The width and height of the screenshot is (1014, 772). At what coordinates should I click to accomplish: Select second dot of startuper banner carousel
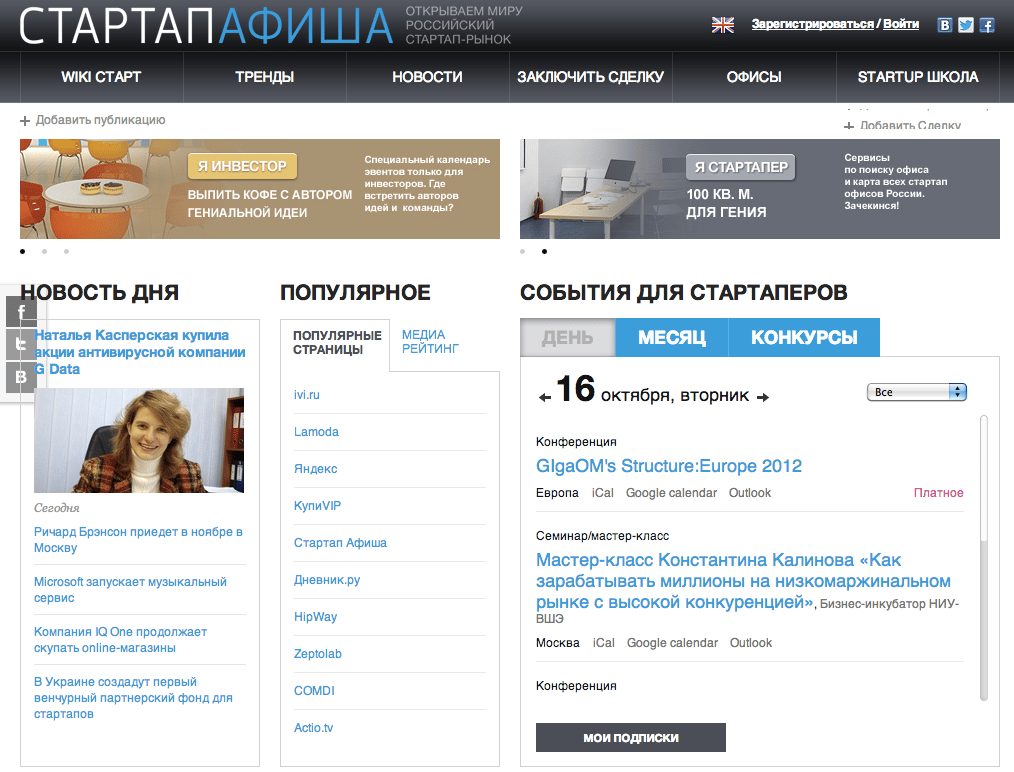[x=545, y=252]
